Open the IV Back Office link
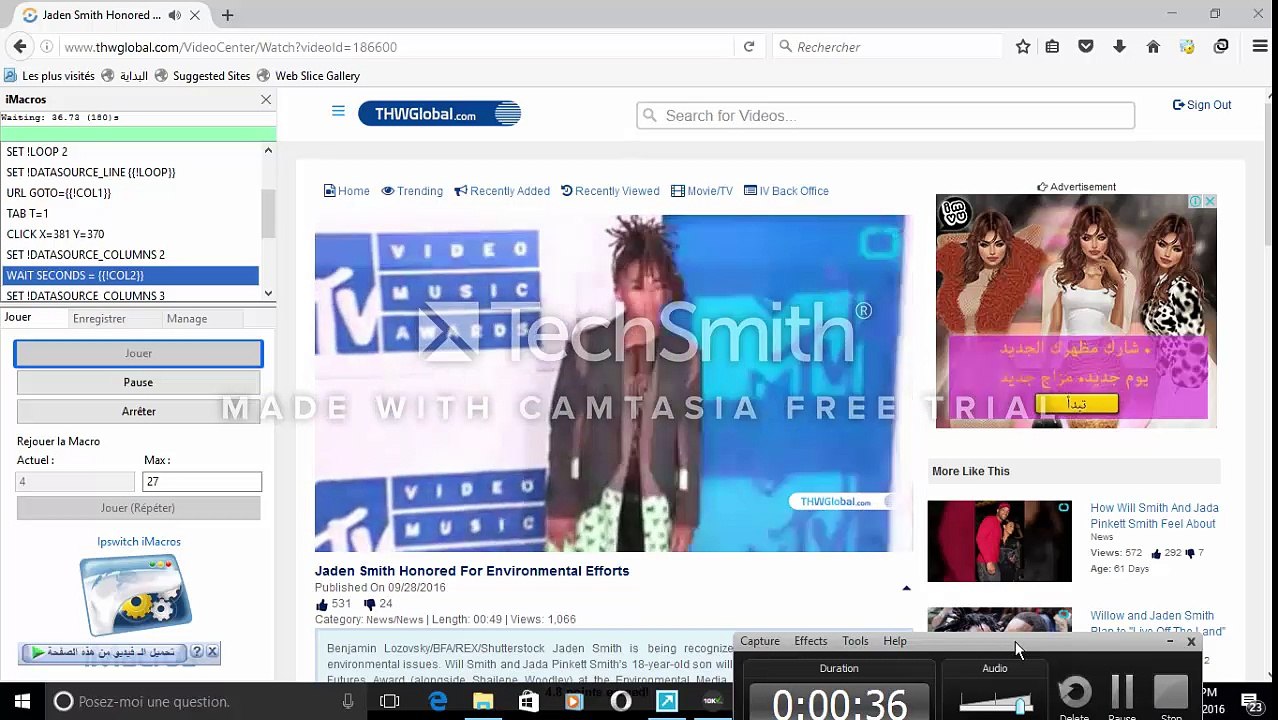The image size is (1278, 720). pyautogui.click(x=786, y=191)
